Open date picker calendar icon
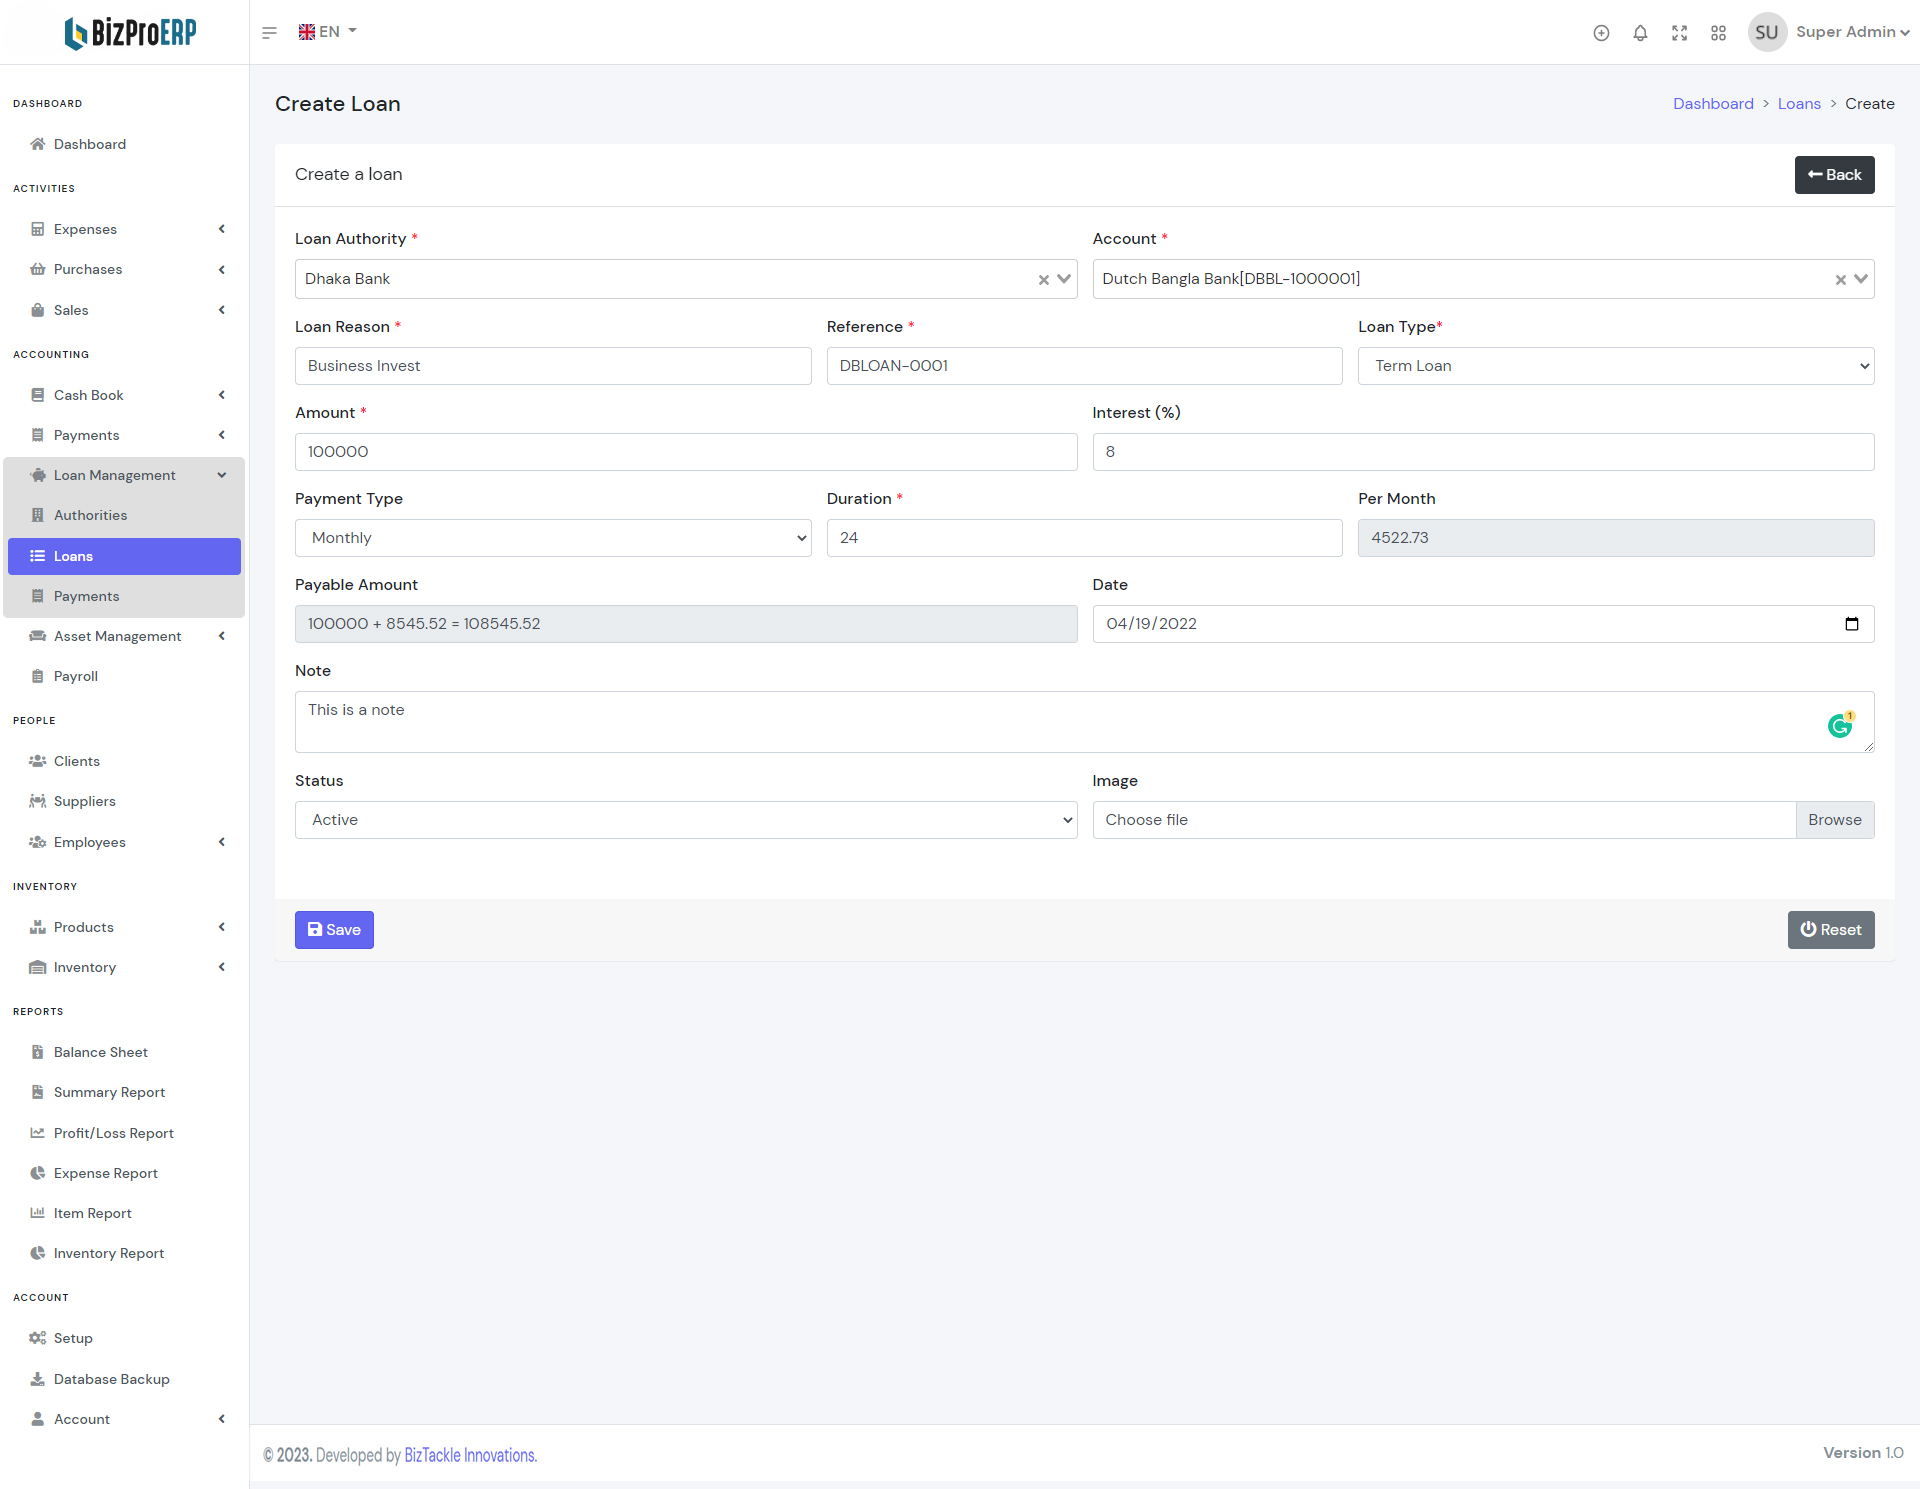The image size is (1920, 1489). click(x=1851, y=624)
